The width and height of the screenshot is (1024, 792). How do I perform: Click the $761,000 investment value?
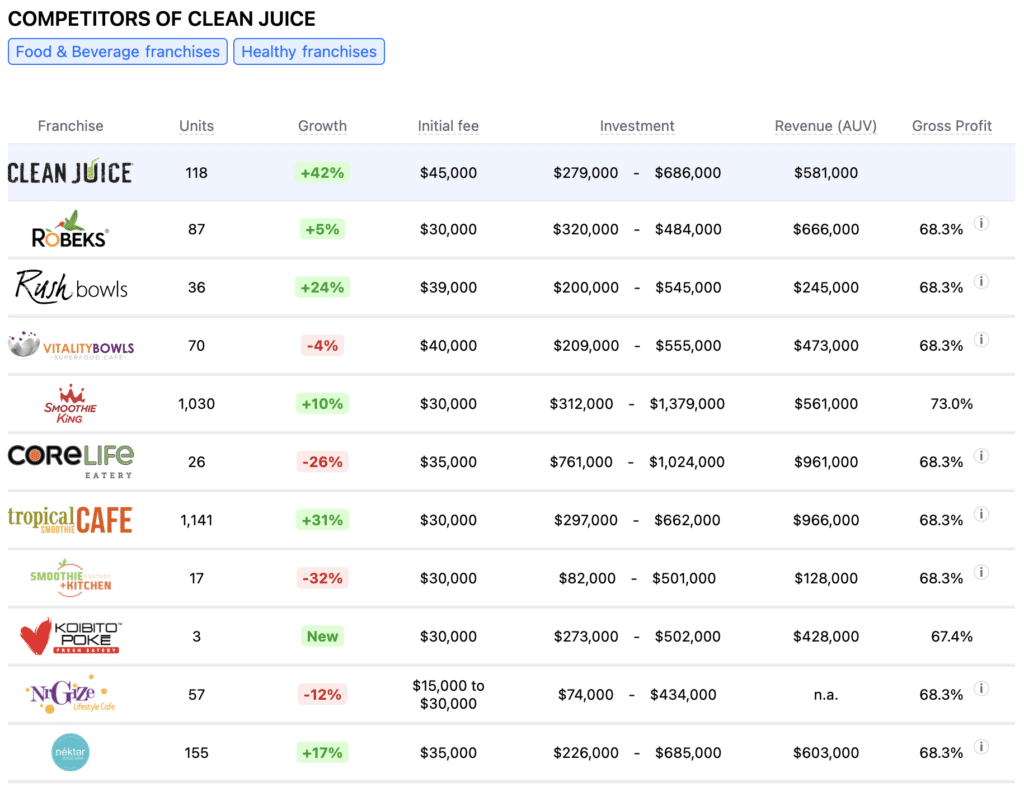pyautogui.click(x=581, y=462)
